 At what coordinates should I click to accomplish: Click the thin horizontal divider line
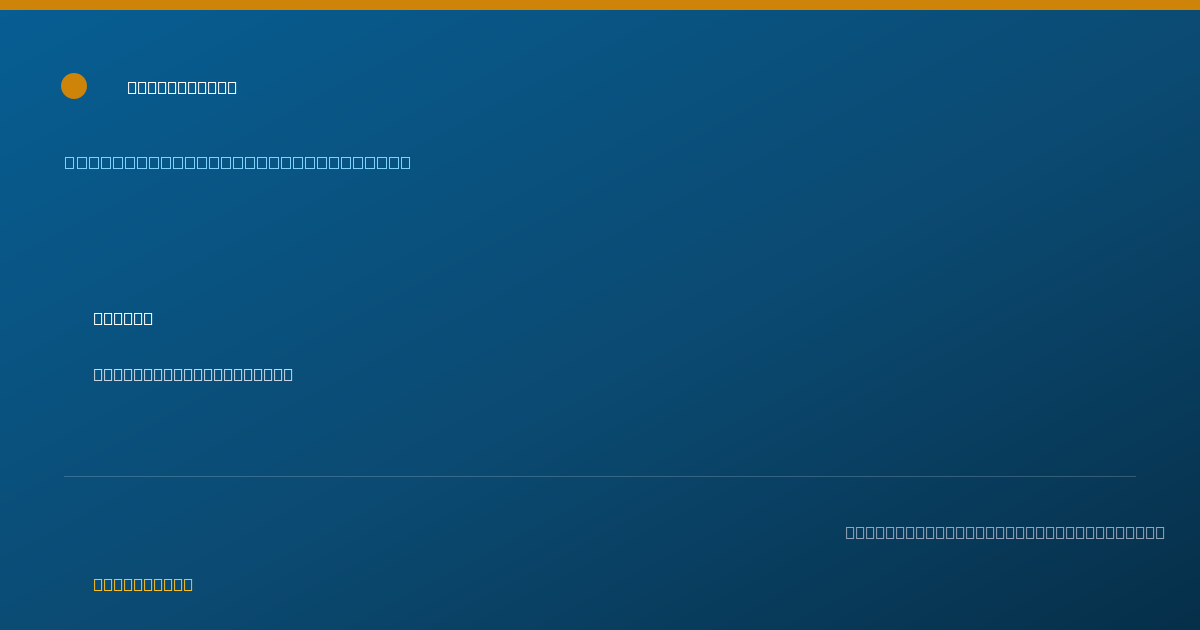click(x=600, y=476)
